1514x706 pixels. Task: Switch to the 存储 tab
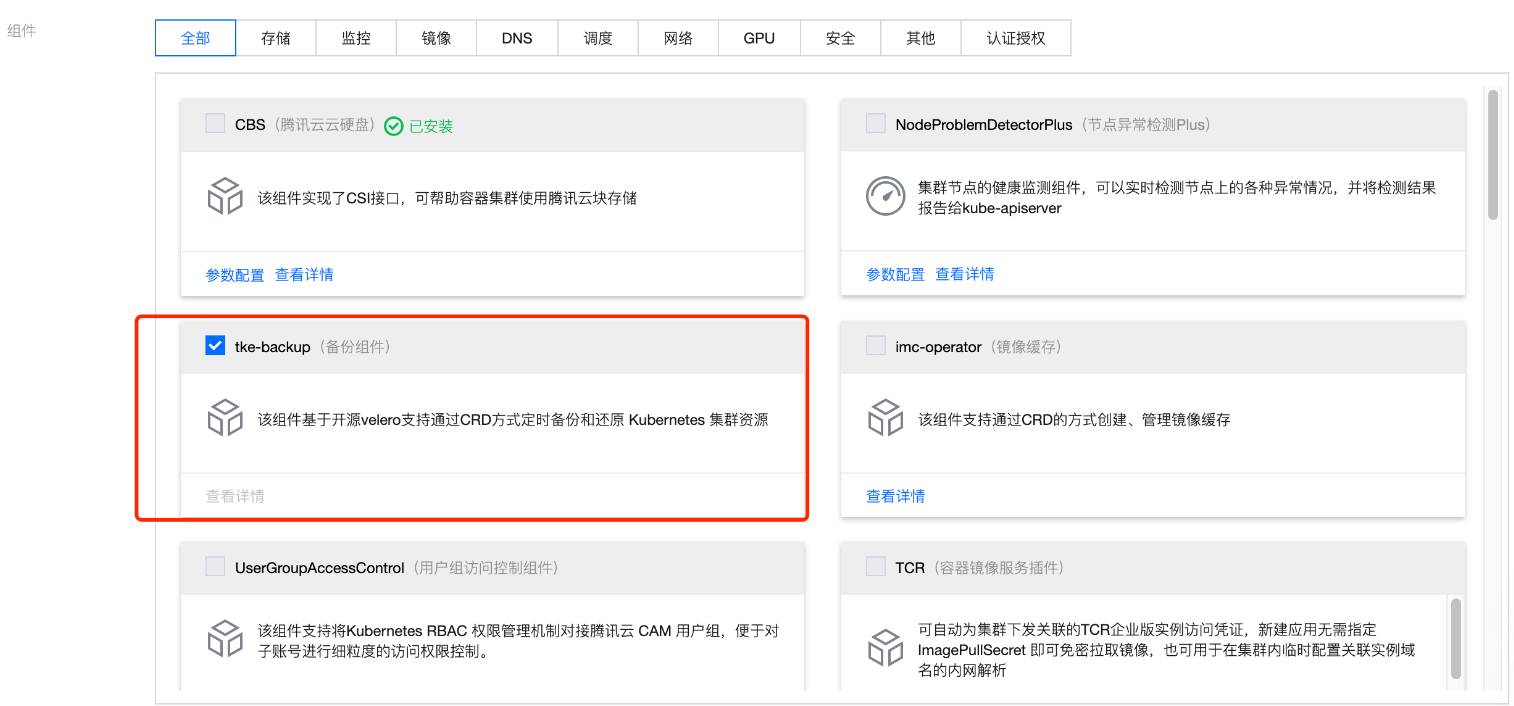[x=275, y=38]
